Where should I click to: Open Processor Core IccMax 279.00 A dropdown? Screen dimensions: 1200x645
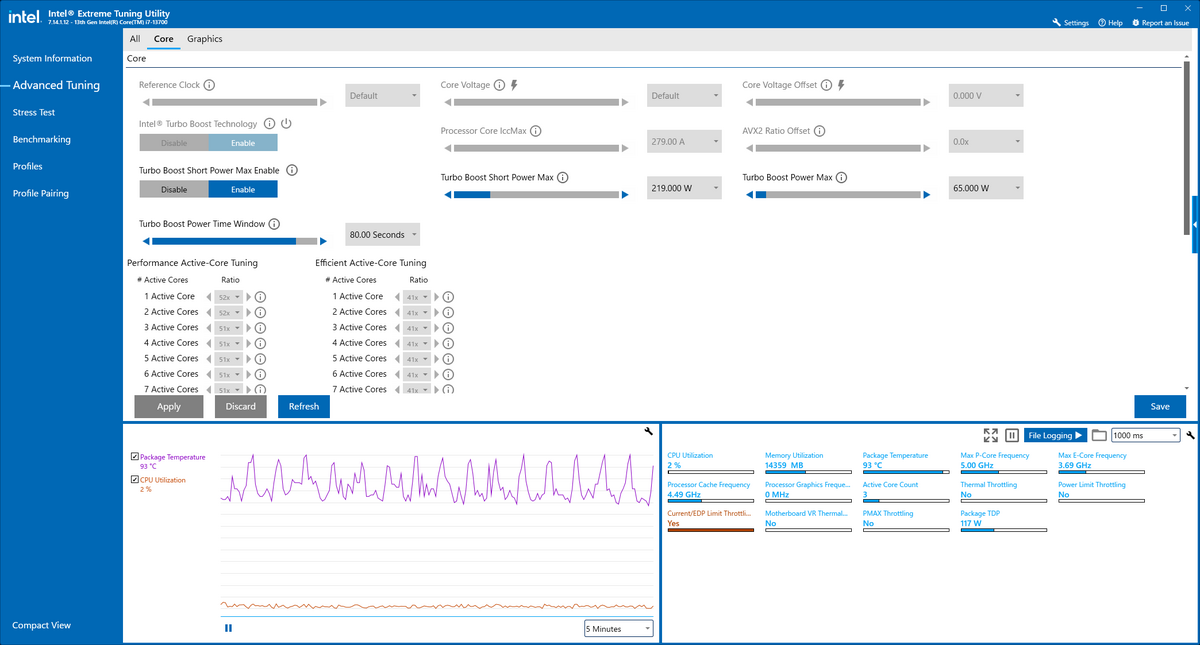(x=684, y=142)
